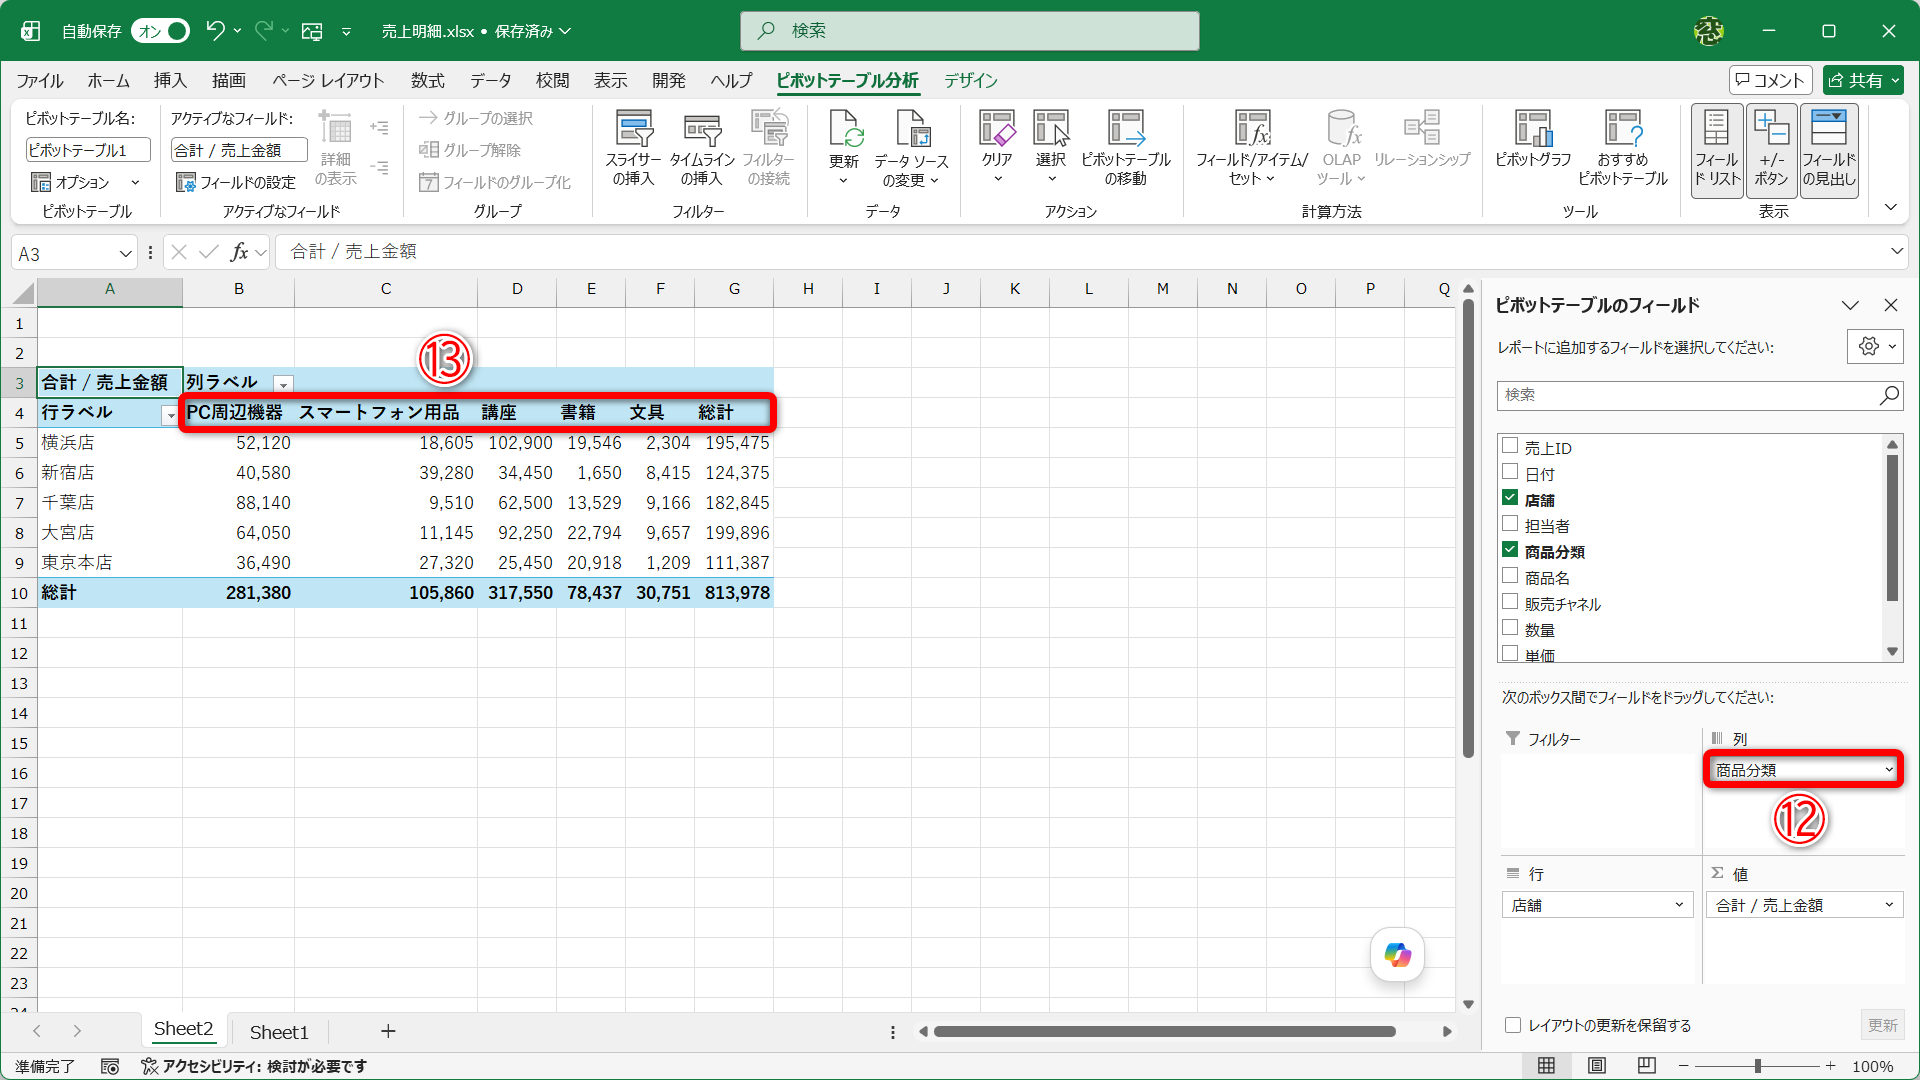Open field list tools gear menu
The image size is (1920, 1080).
tap(1875, 347)
